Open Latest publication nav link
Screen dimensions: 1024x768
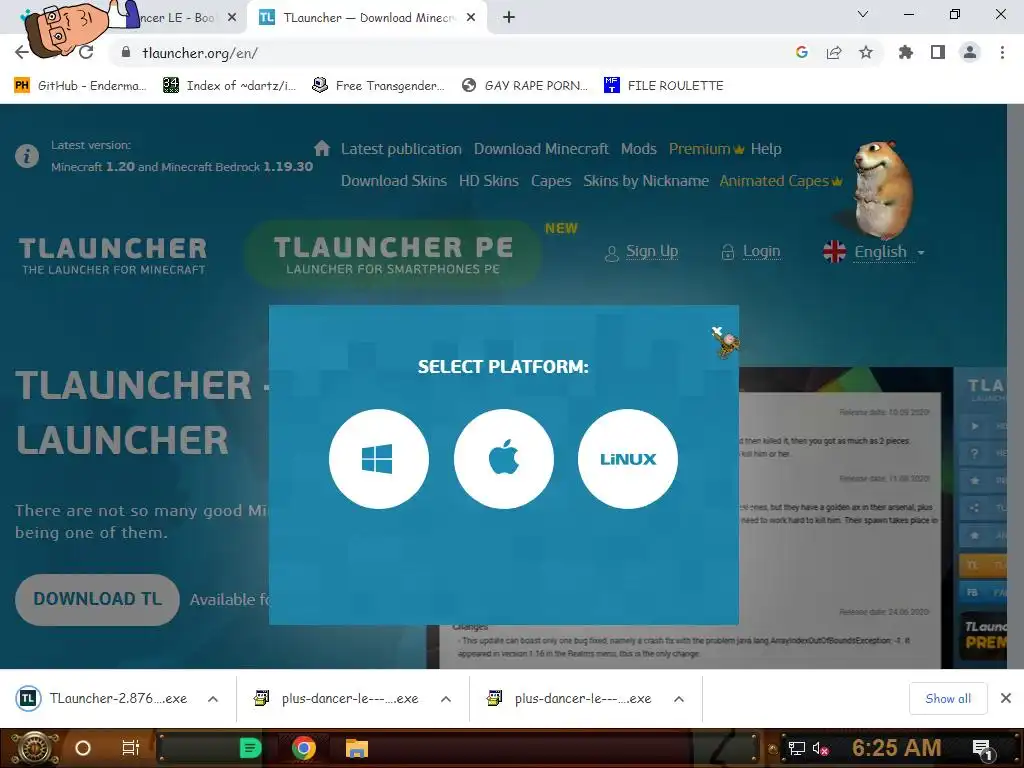401,149
